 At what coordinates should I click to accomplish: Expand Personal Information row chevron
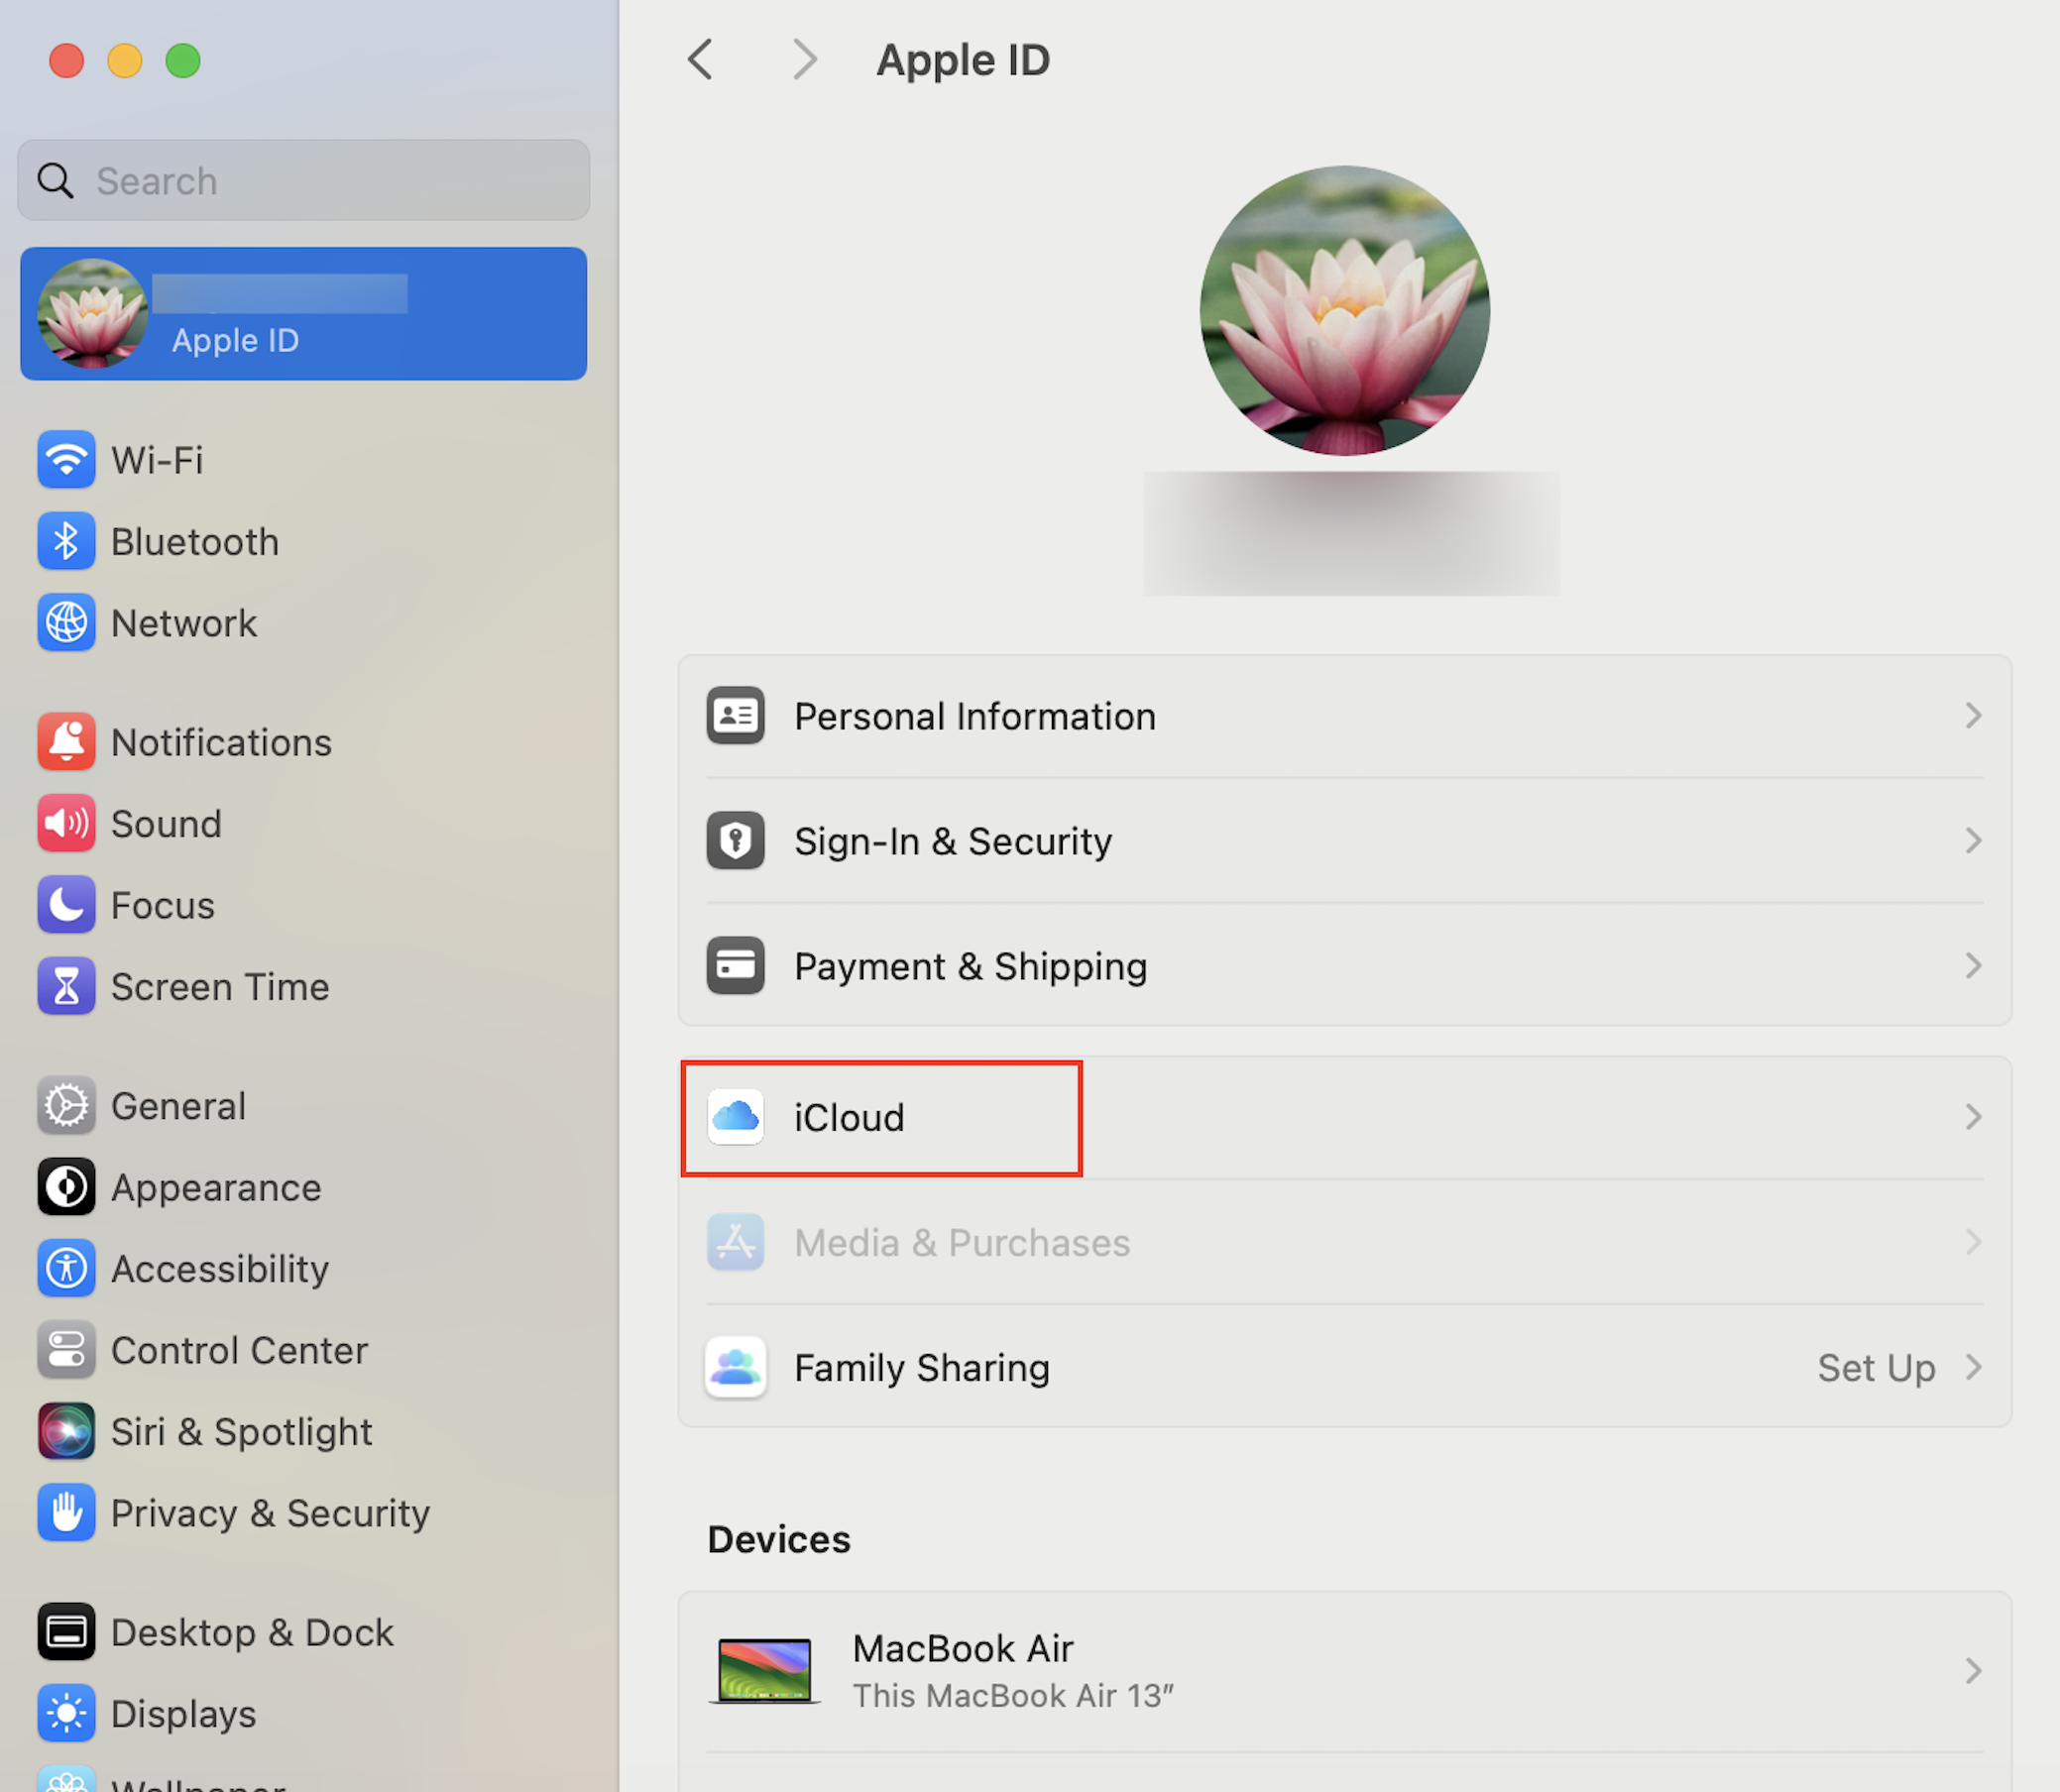pyautogui.click(x=1973, y=716)
